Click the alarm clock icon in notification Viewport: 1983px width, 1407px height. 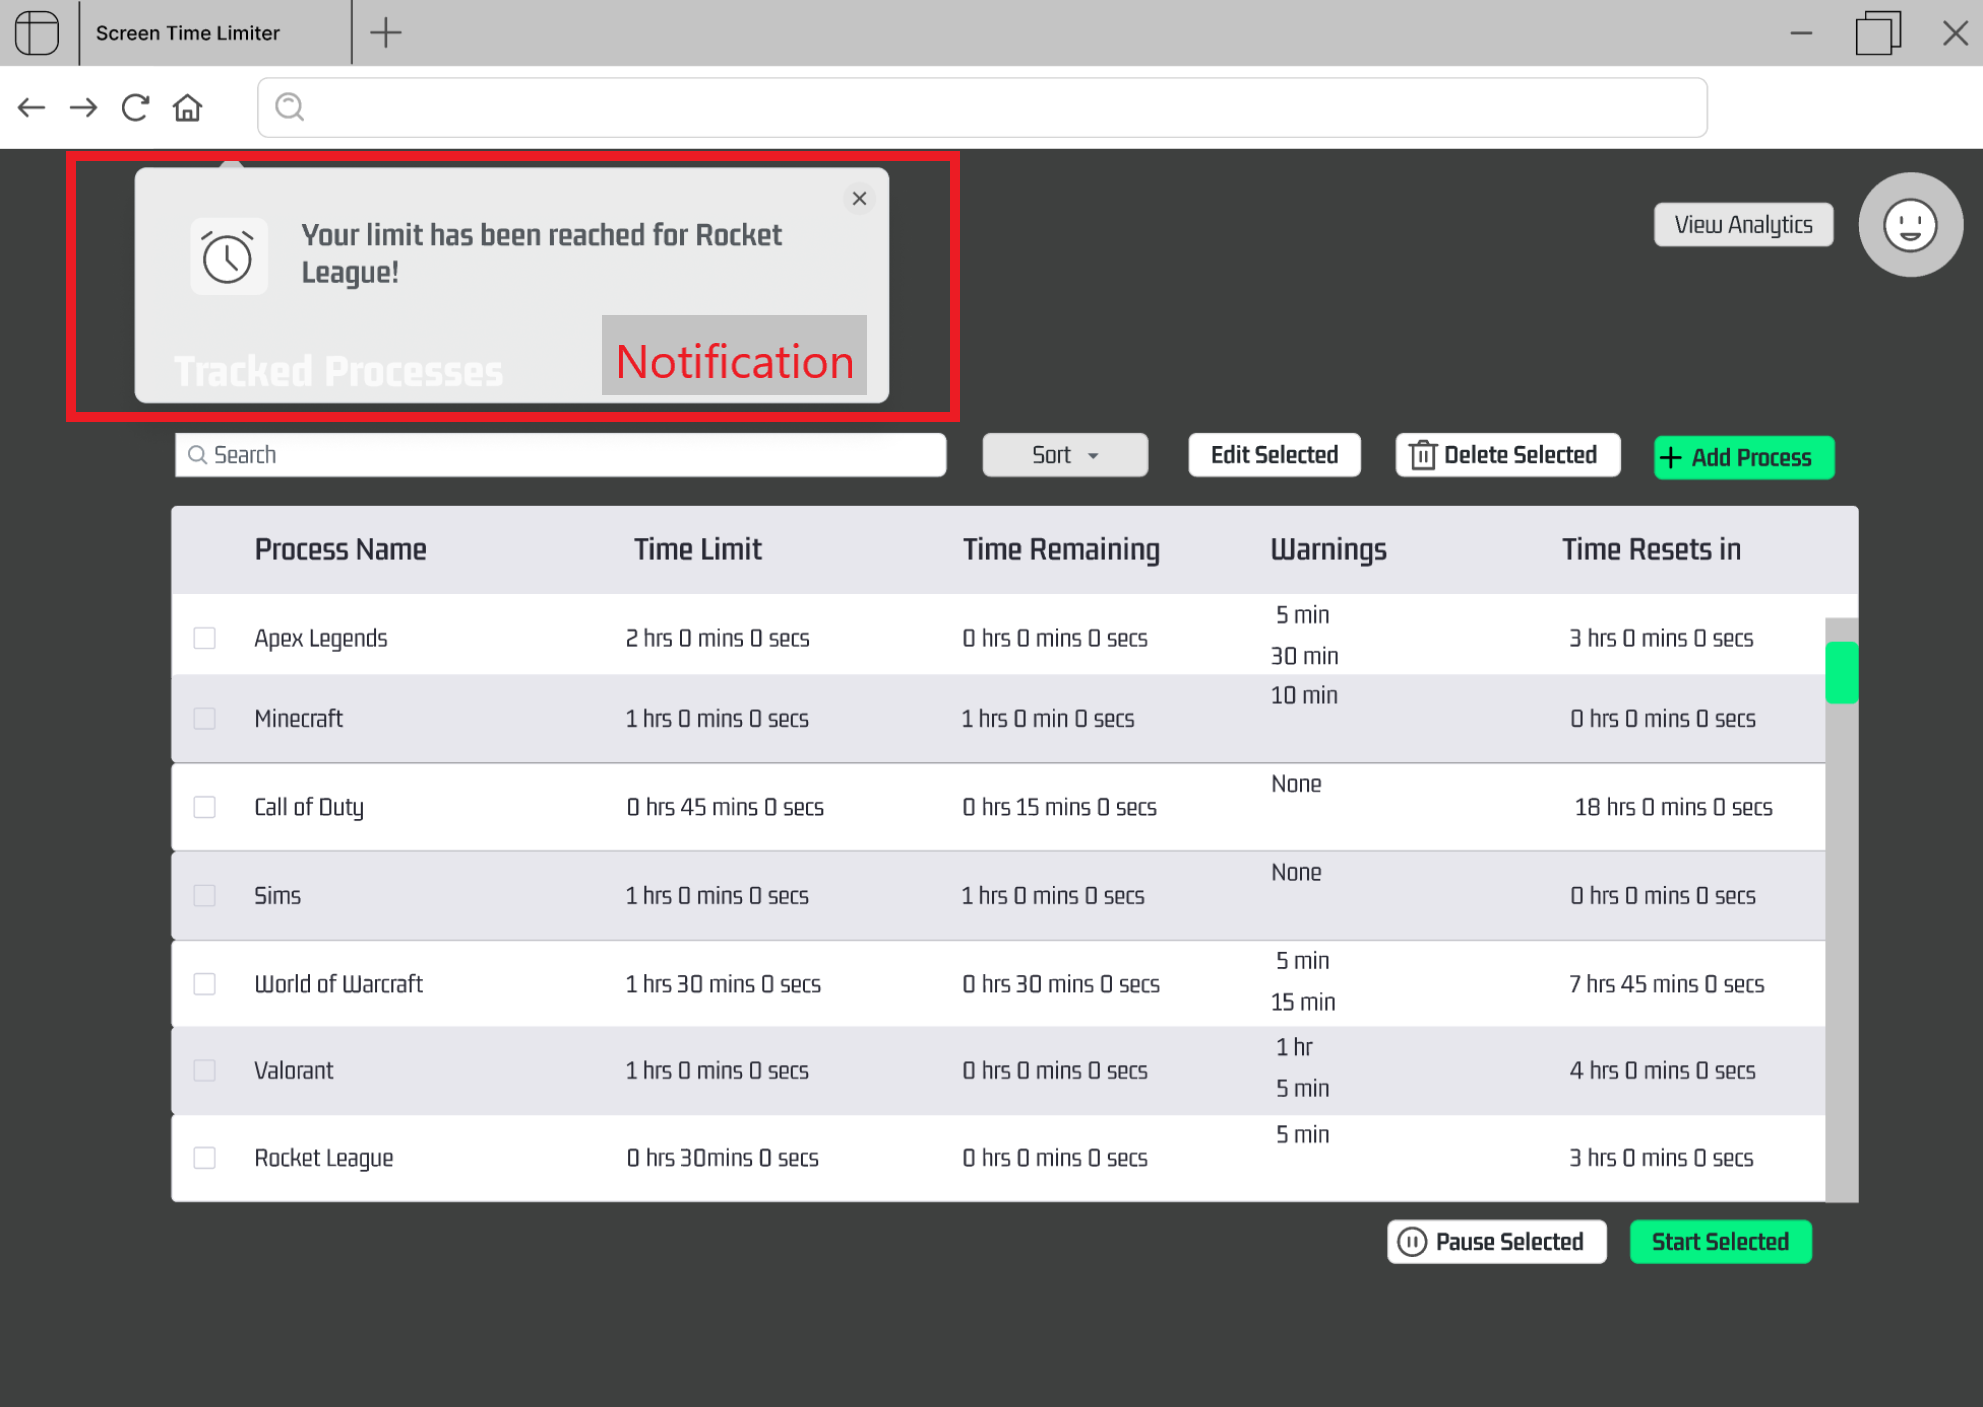pos(228,257)
